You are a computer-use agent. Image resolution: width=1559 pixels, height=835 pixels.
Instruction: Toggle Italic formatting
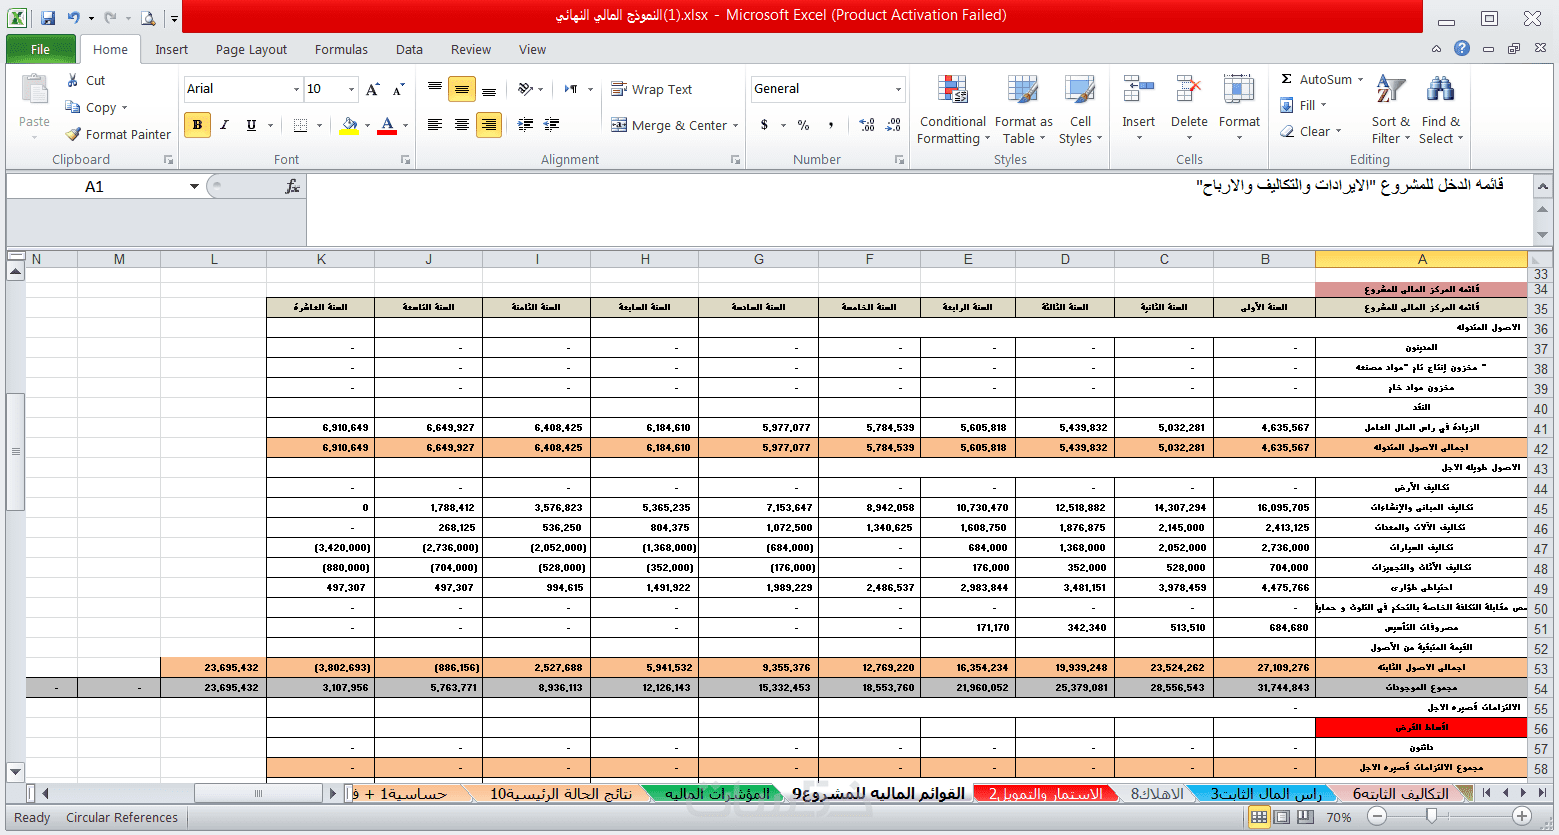(x=224, y=125)
